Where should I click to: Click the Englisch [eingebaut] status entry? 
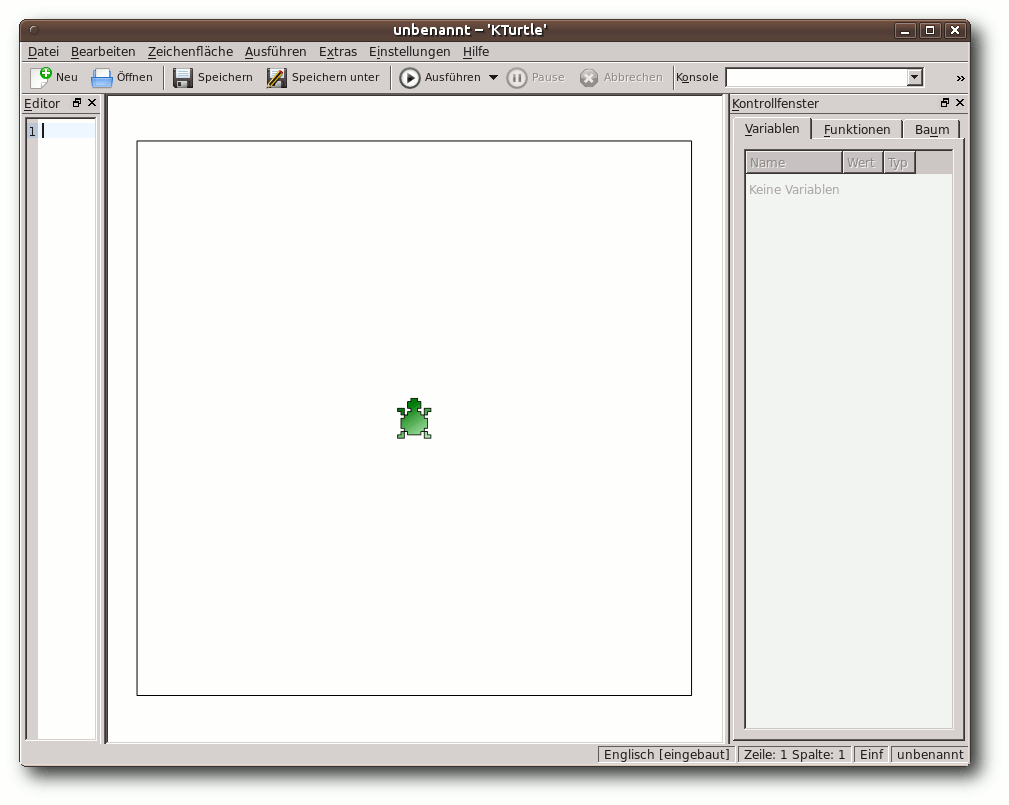(x=666, y=755)
